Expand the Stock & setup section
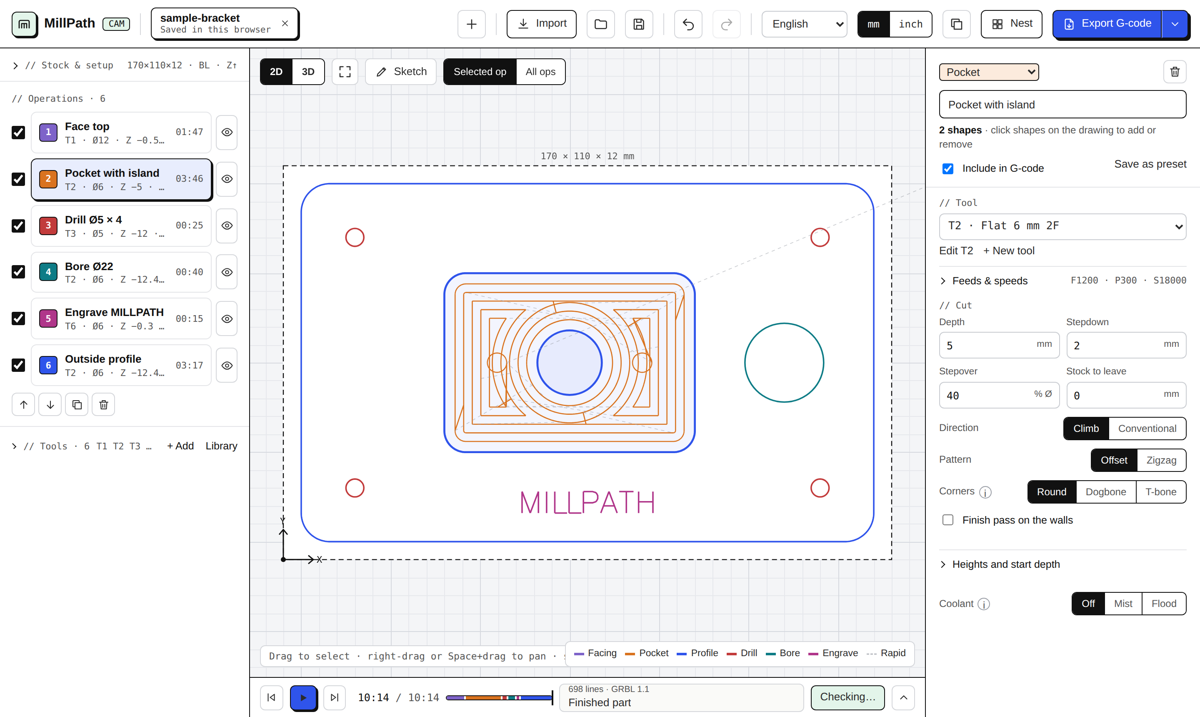The width and height of the screenshot is (1200, 717). (124, 65)
